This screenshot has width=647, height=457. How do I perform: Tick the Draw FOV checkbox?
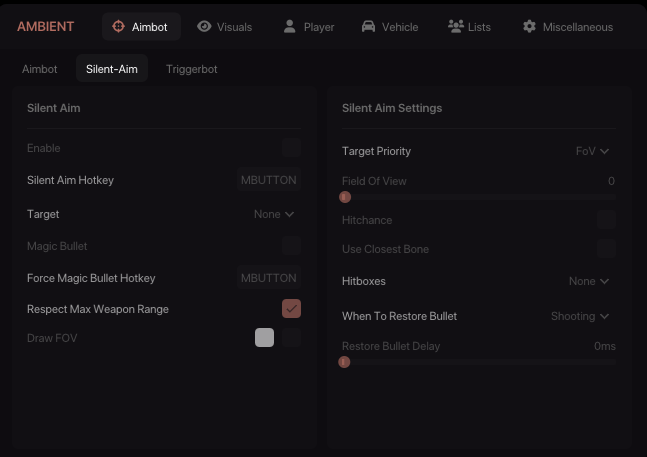(x=291, y=338)
